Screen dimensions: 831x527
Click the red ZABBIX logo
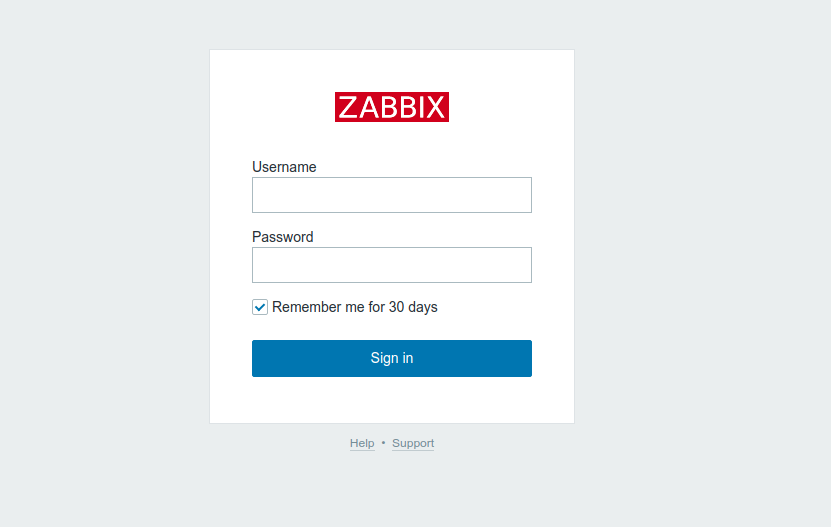tap(392, 107)
